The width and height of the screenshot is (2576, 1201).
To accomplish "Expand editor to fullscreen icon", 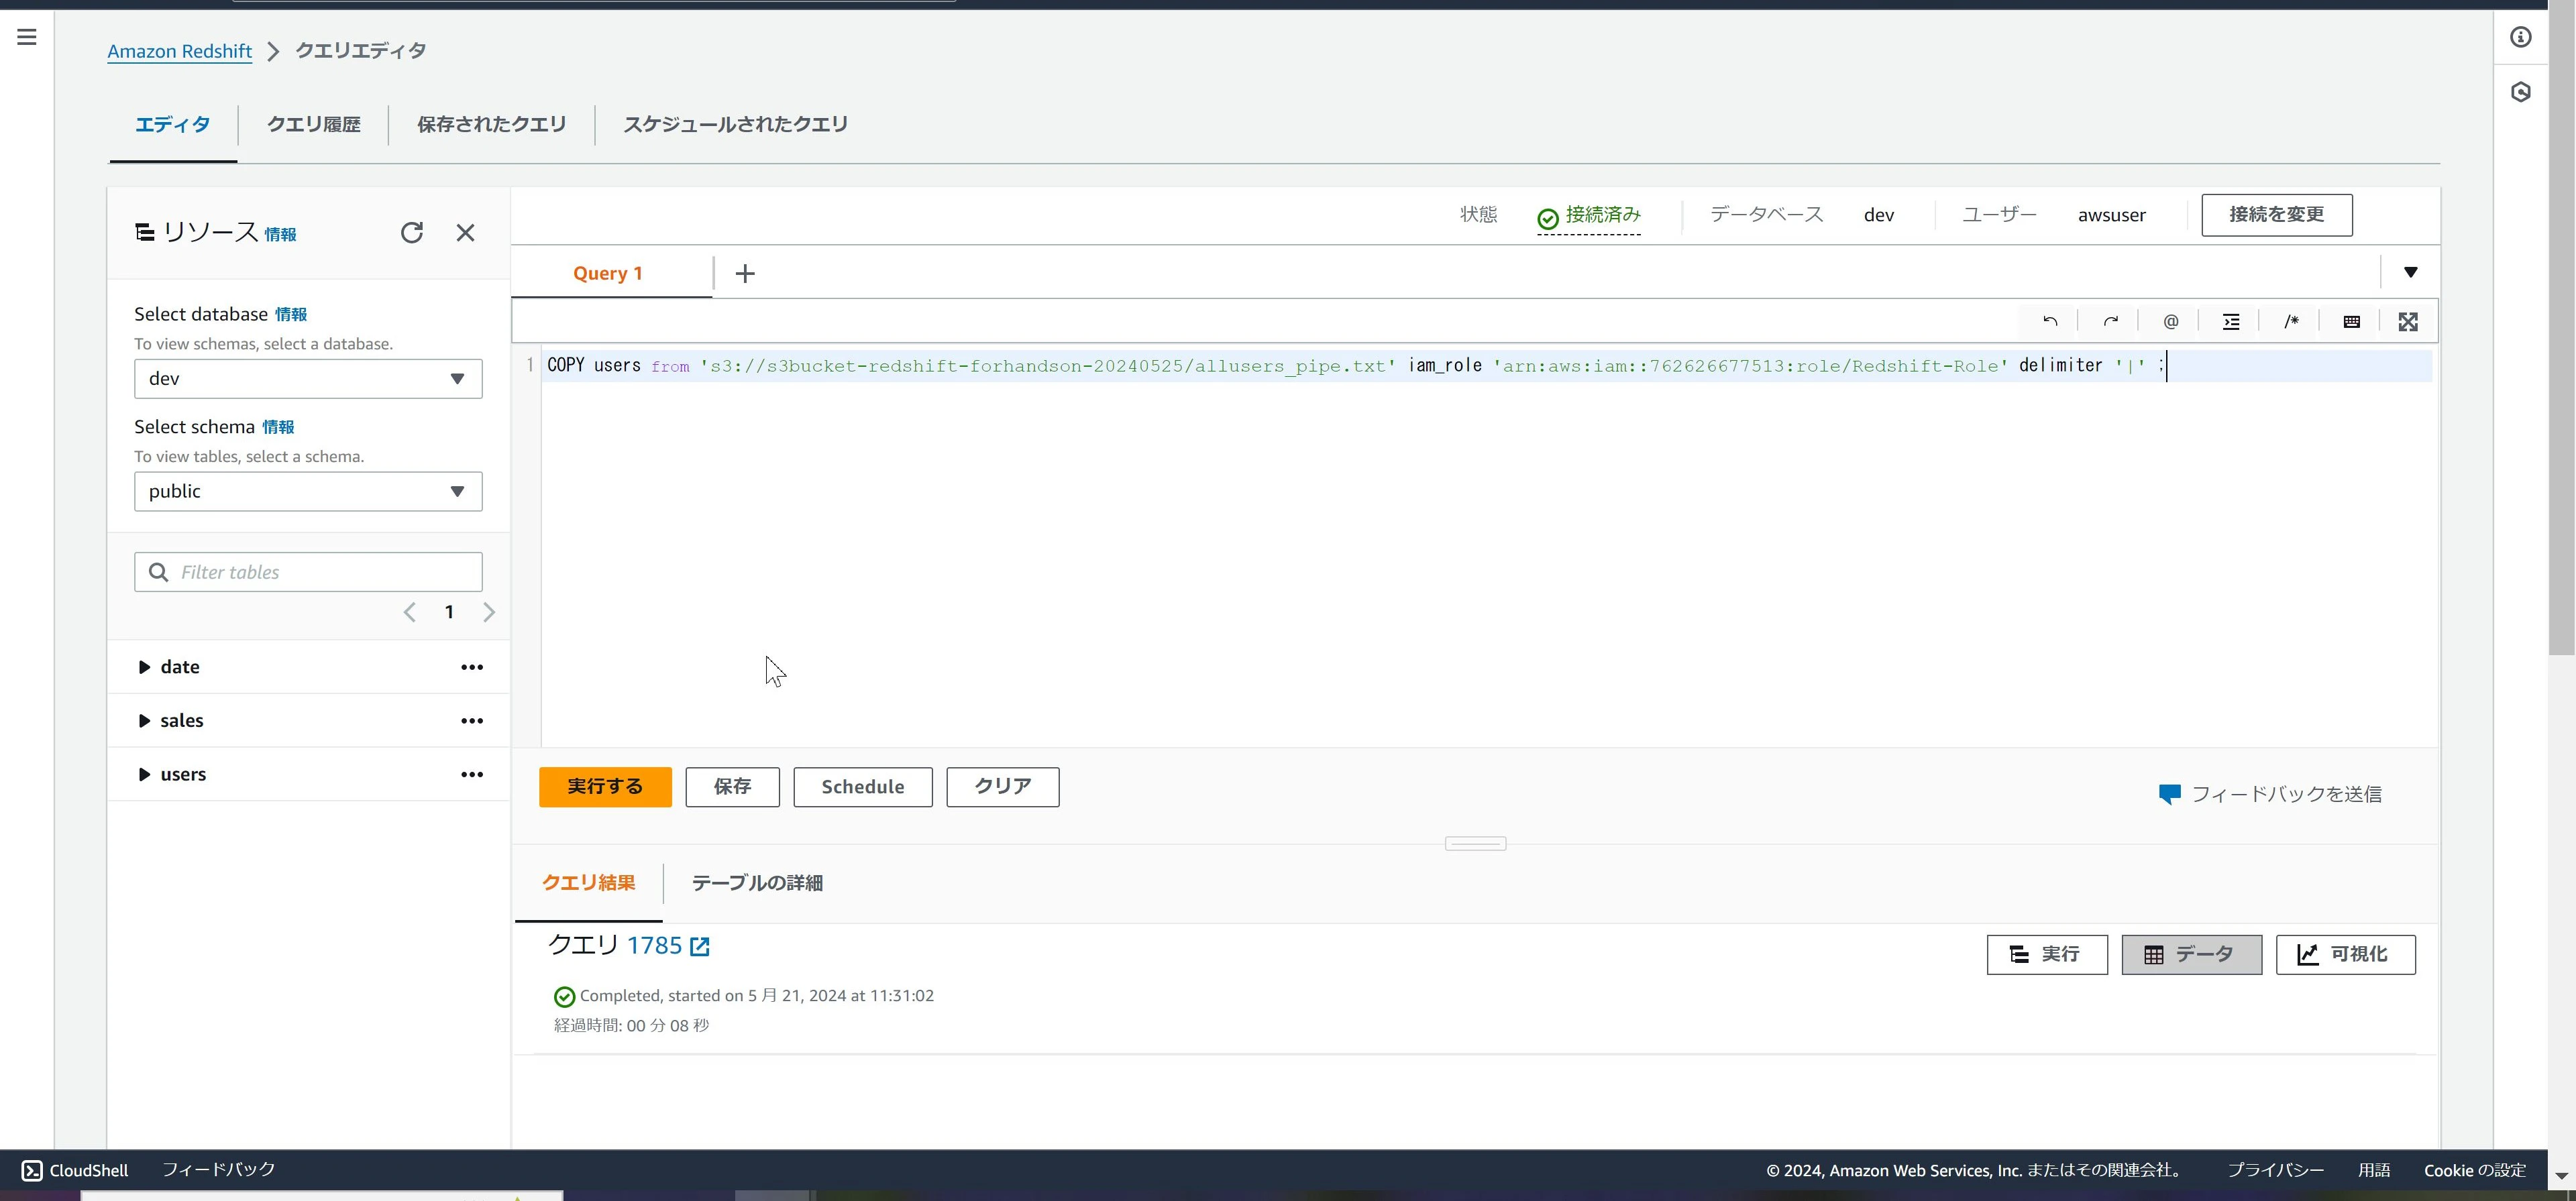I will (2408, 322).
